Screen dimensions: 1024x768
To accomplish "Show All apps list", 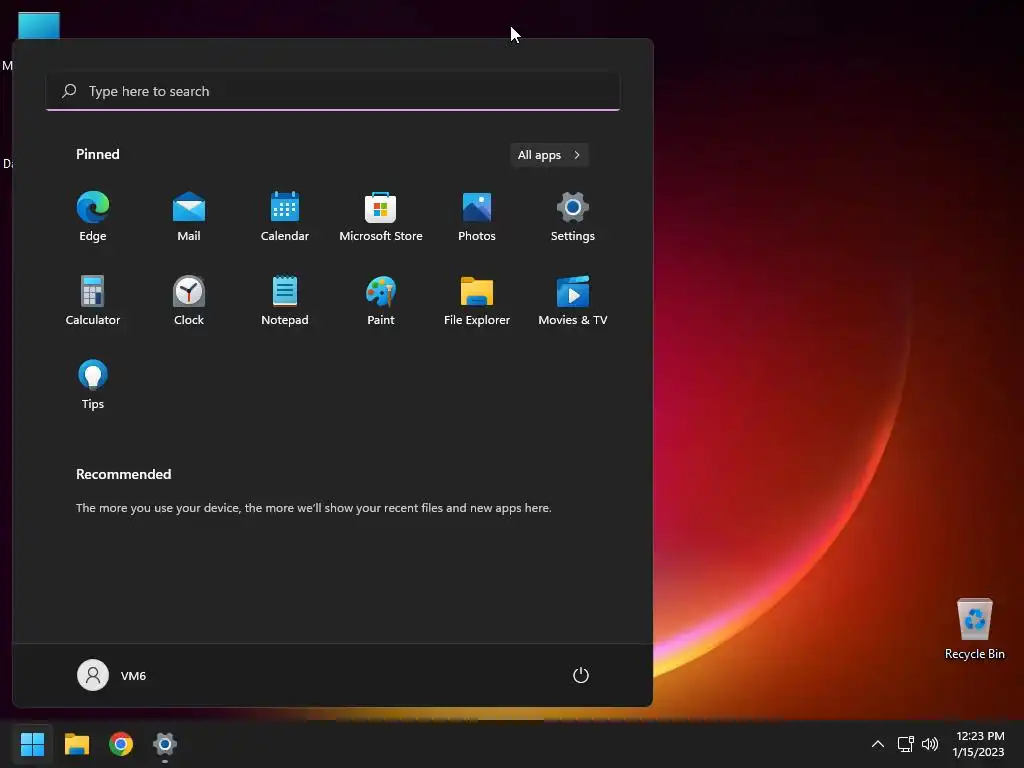I will pyautogui.click(x=549, y=155).
